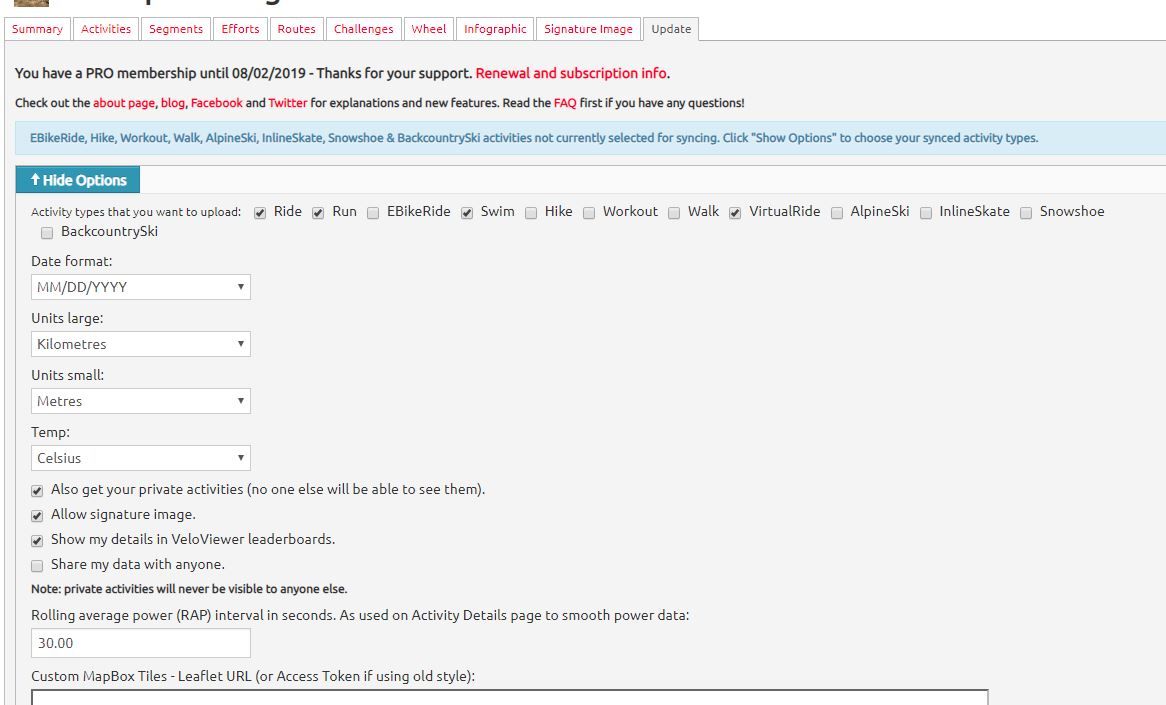This screenshot has width=1166, height=705.
Task: Open the Summary tab
Action: [x=37, y=29]
